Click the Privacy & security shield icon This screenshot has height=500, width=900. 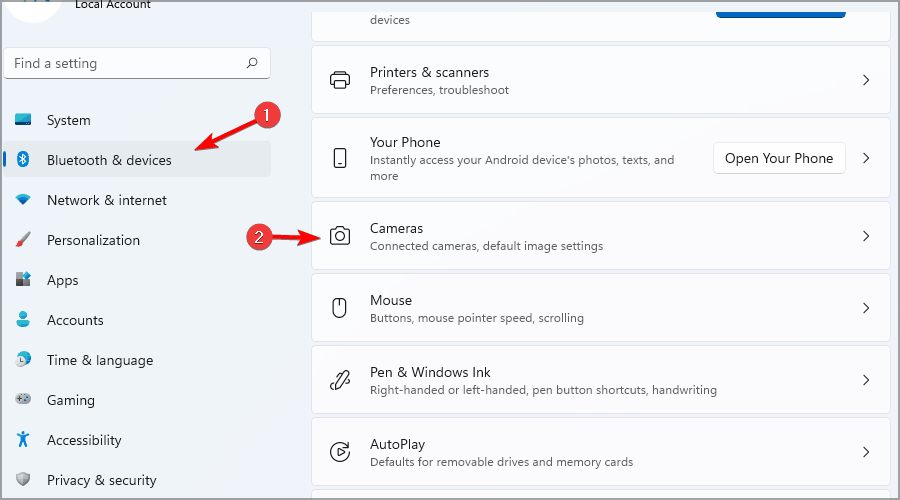[23, 479]
